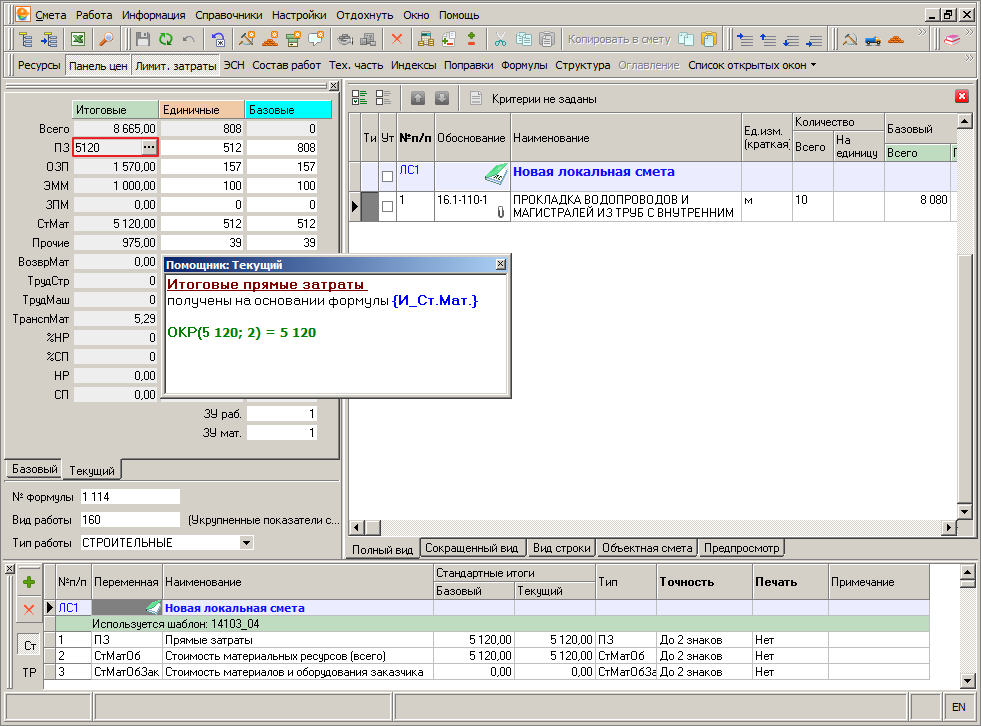Click the Итоговые green column header
This screenshot has width=981, height=726.
[115, 110]
